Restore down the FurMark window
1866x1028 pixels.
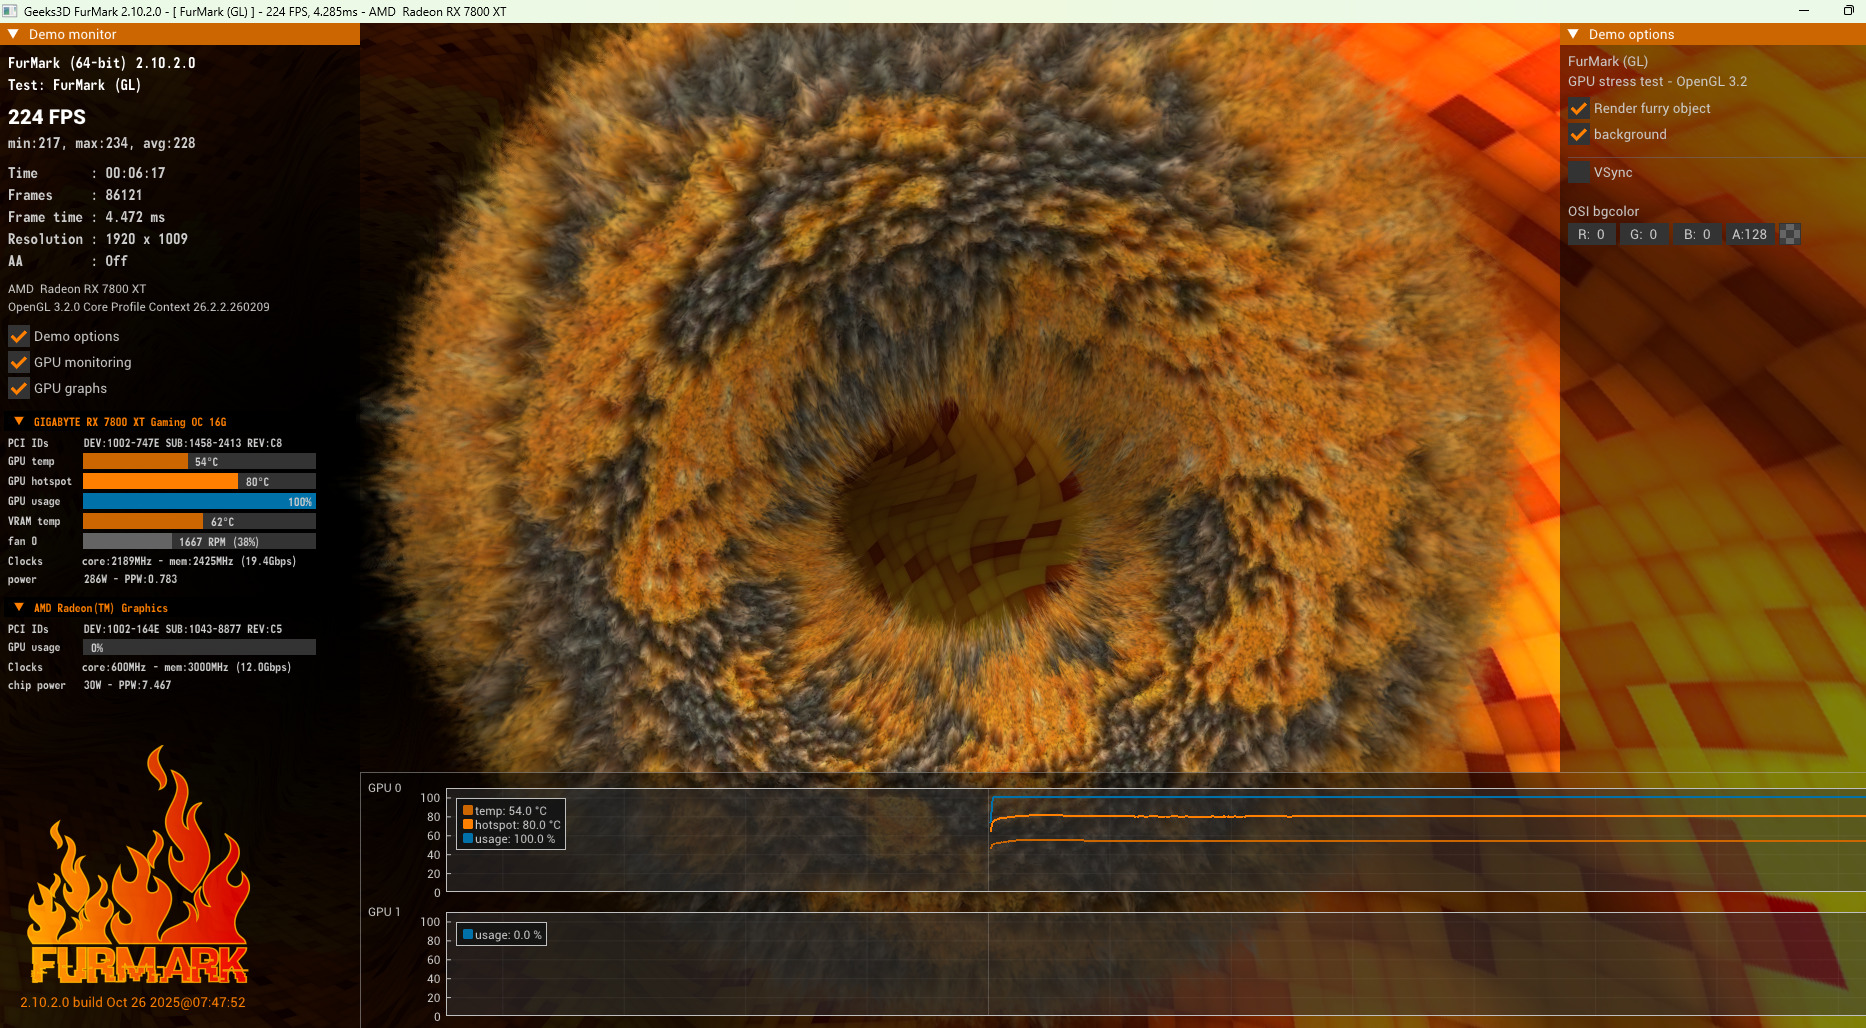(1848, 11)
